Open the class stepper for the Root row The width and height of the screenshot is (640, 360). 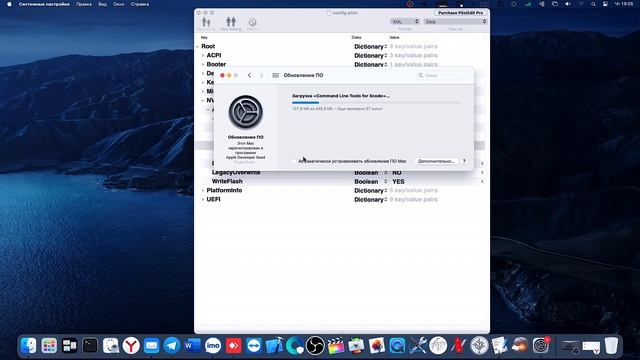pos(386,47)
